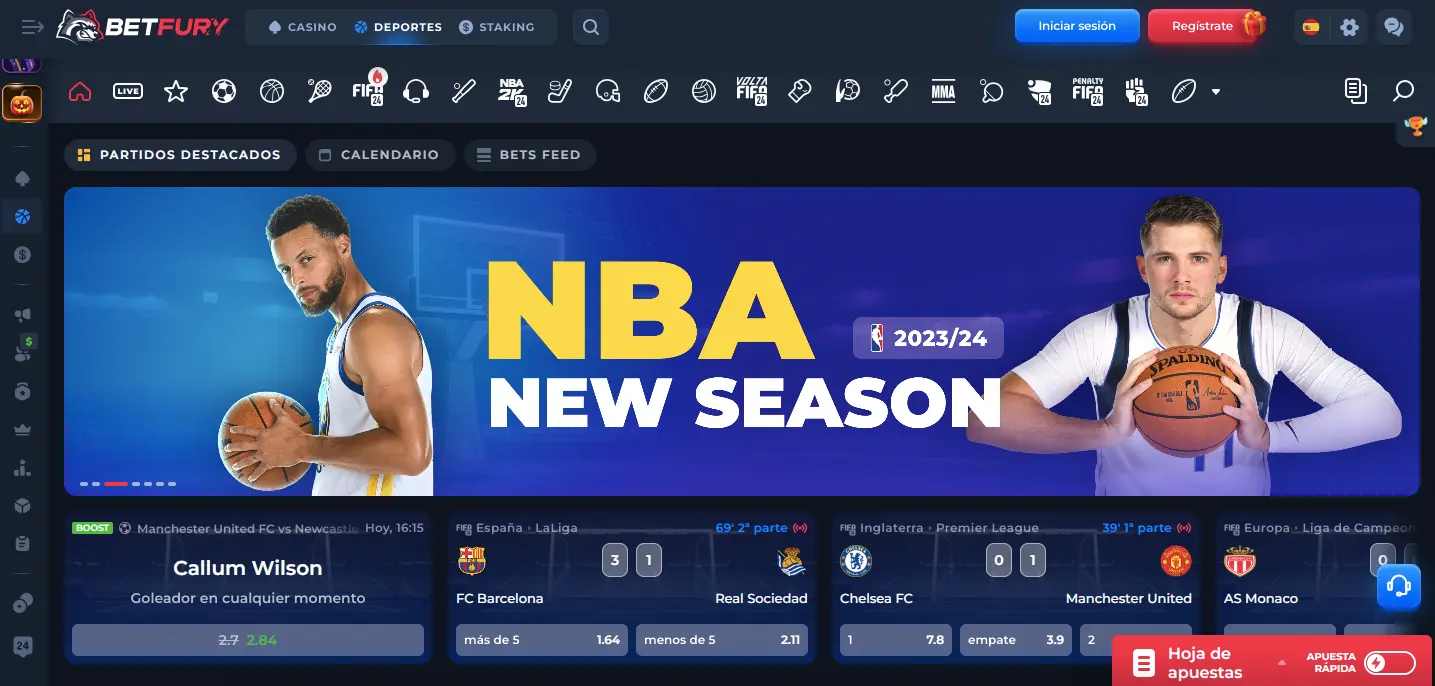Select the ice hockey stick icon
The image size is (1435, 686).
point(559,92)
